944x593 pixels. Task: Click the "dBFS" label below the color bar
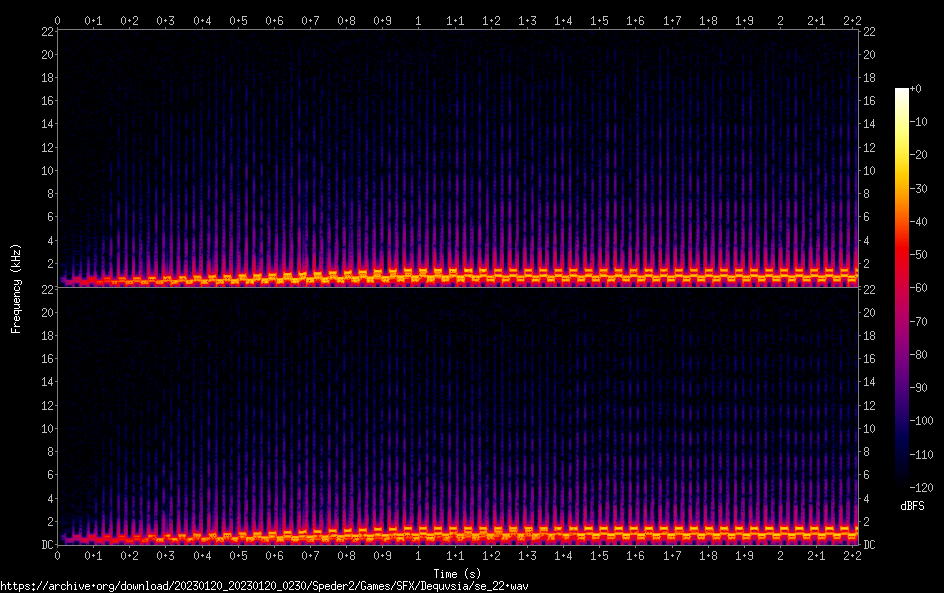[x=912, y=506]
